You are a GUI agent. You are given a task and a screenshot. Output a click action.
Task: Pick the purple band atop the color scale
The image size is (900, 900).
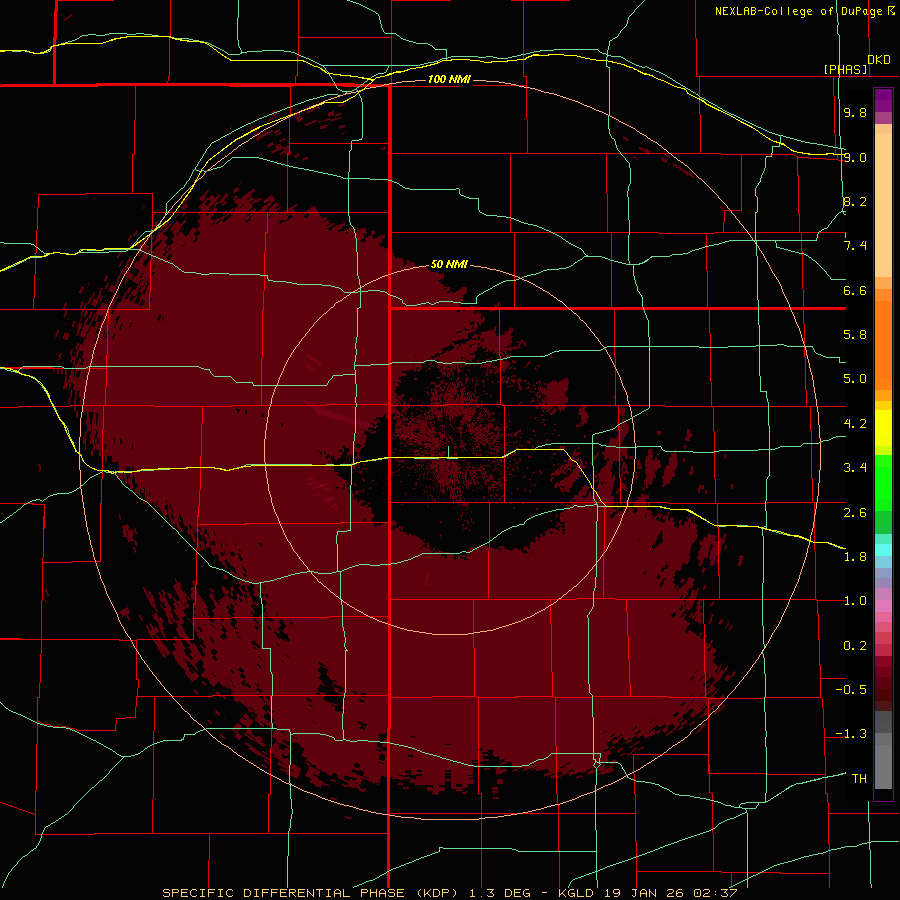pyautogui.click(x=883, y=101)
